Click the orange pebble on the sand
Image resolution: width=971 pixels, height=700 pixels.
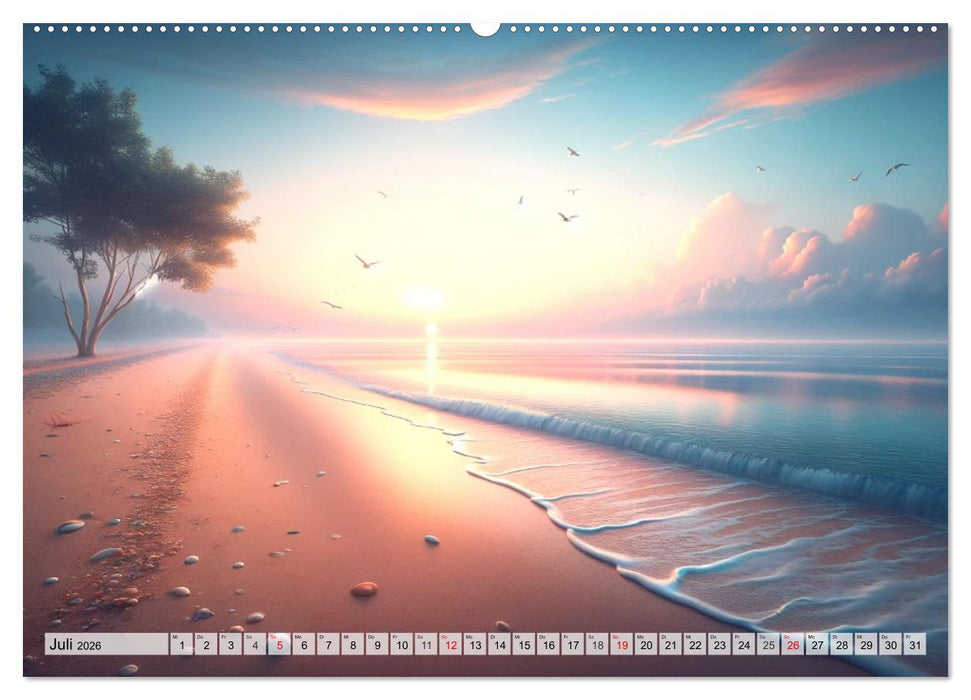(x=364, y=589)
